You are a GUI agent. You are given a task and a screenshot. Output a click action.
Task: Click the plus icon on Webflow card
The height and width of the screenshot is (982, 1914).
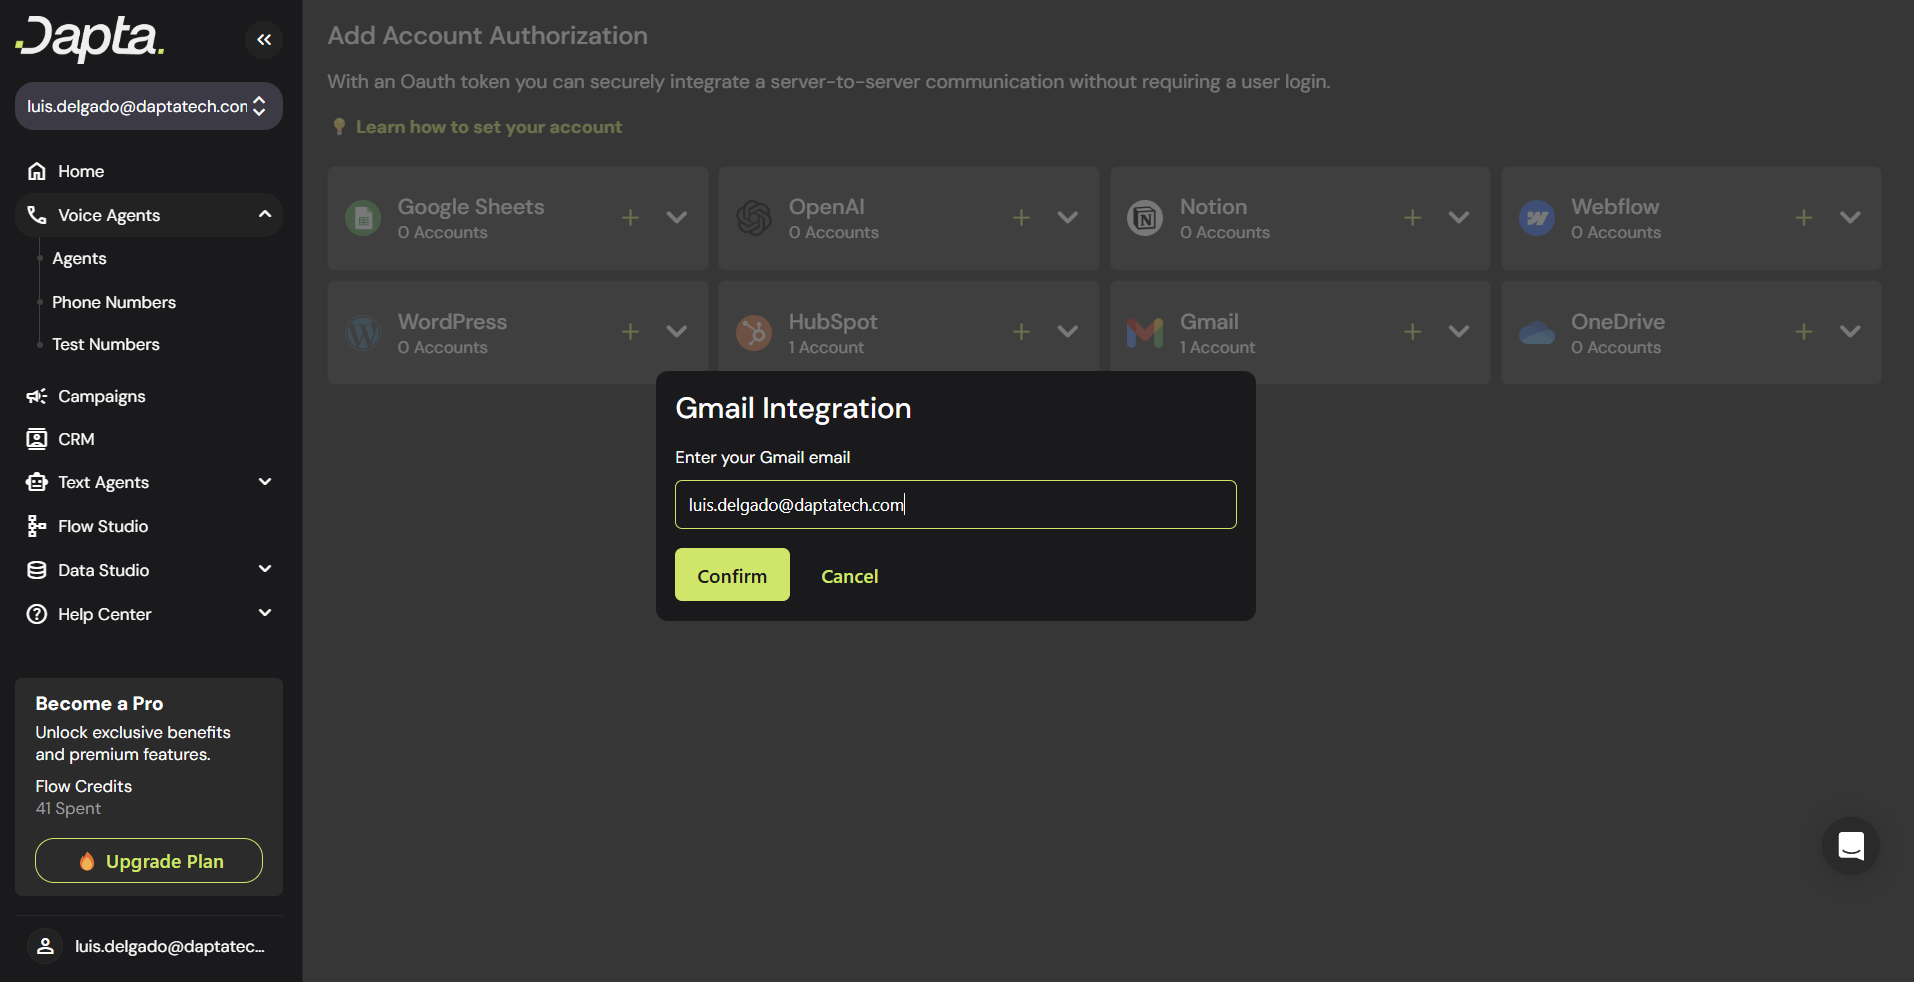1803,218
